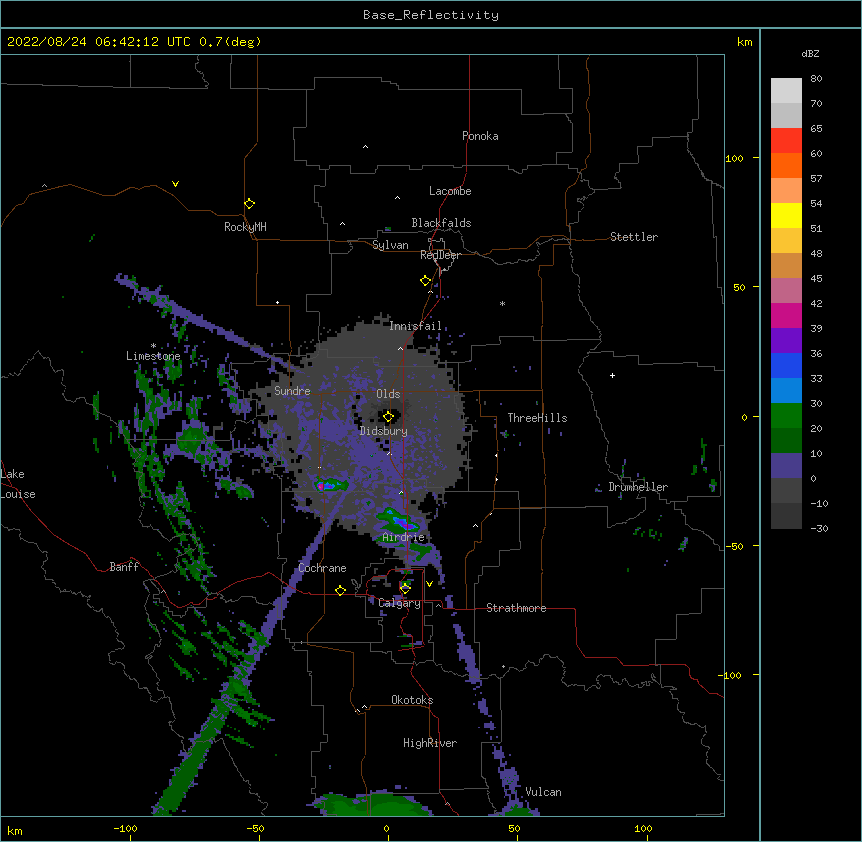The image size is (862, 842).
Task: Select the indigo 10 dBZ legend swatch
Action: 786,466
